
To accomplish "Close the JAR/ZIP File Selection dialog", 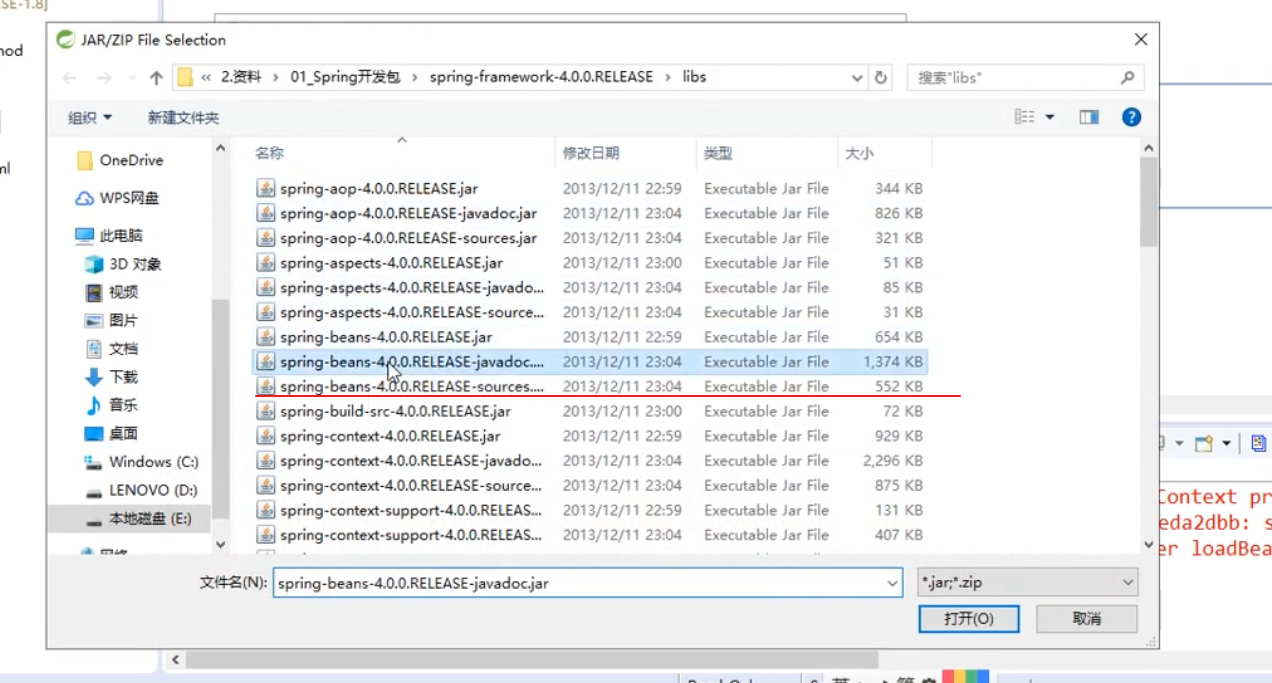I will (1141, 40).
